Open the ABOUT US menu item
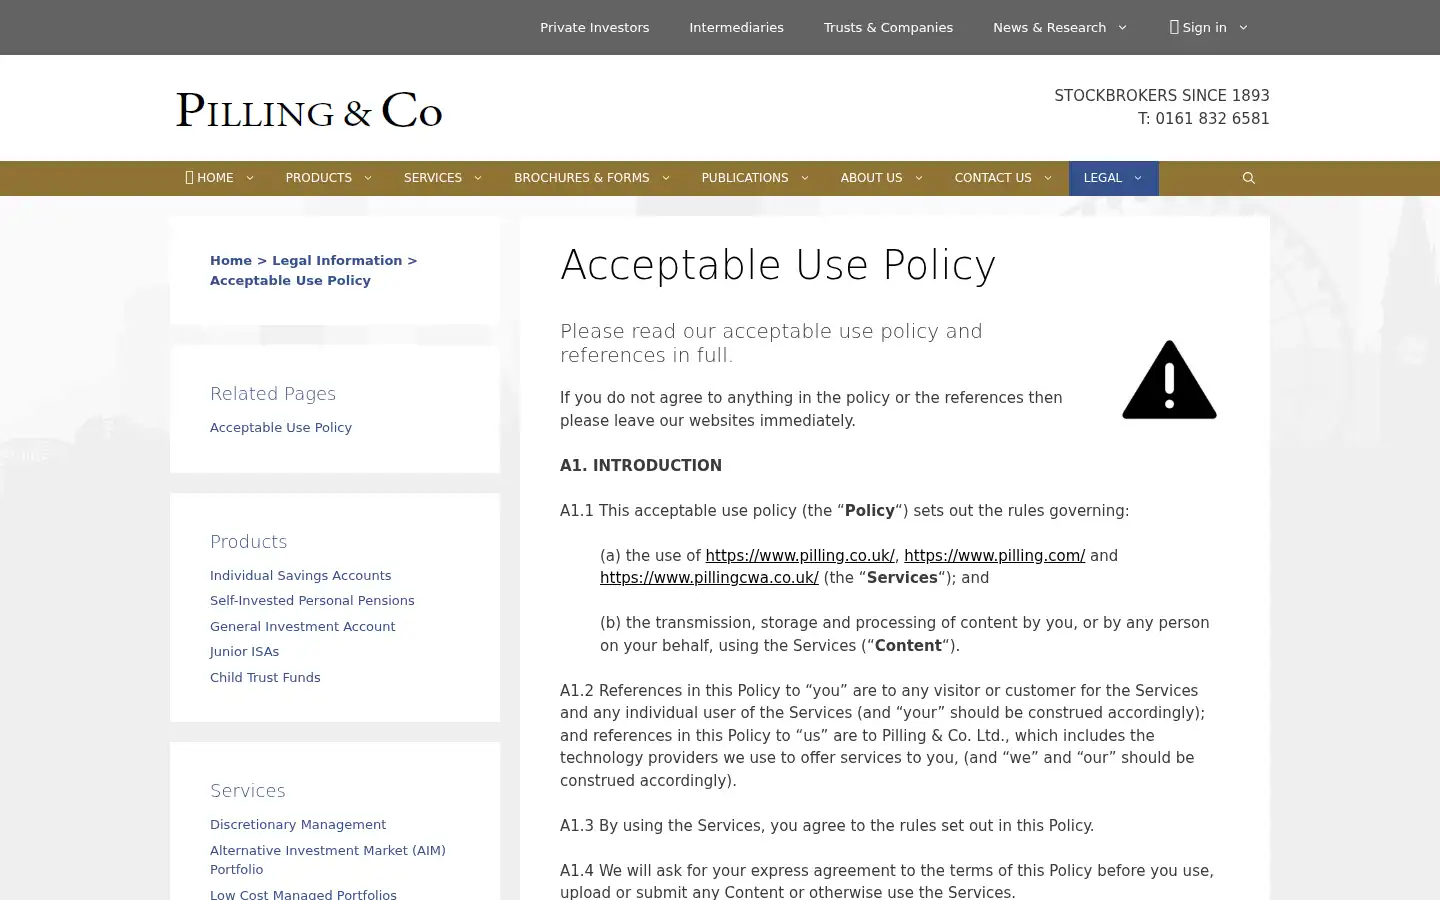The width and height of the screenshot is (1440, 900). pos(871,178)
